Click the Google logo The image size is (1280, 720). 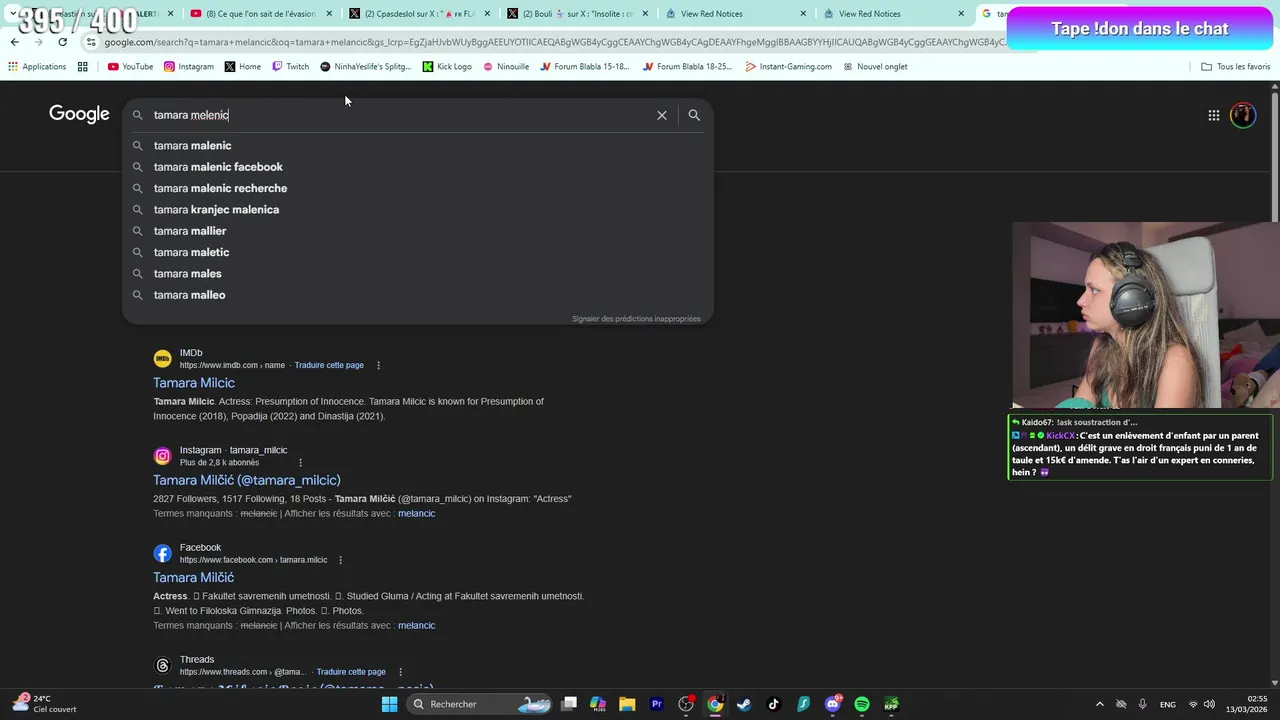79,114
